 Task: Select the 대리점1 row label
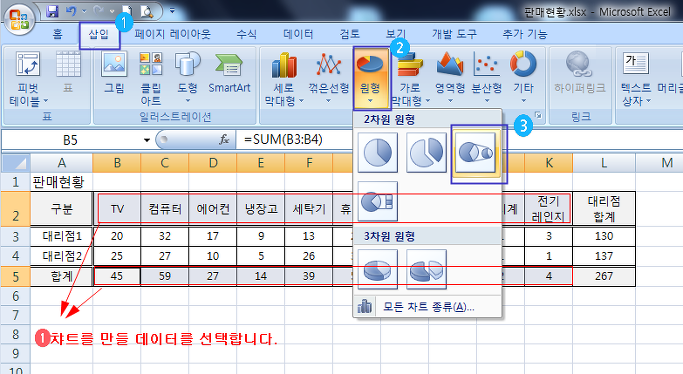pyautogui.click(x=61, y=236)
